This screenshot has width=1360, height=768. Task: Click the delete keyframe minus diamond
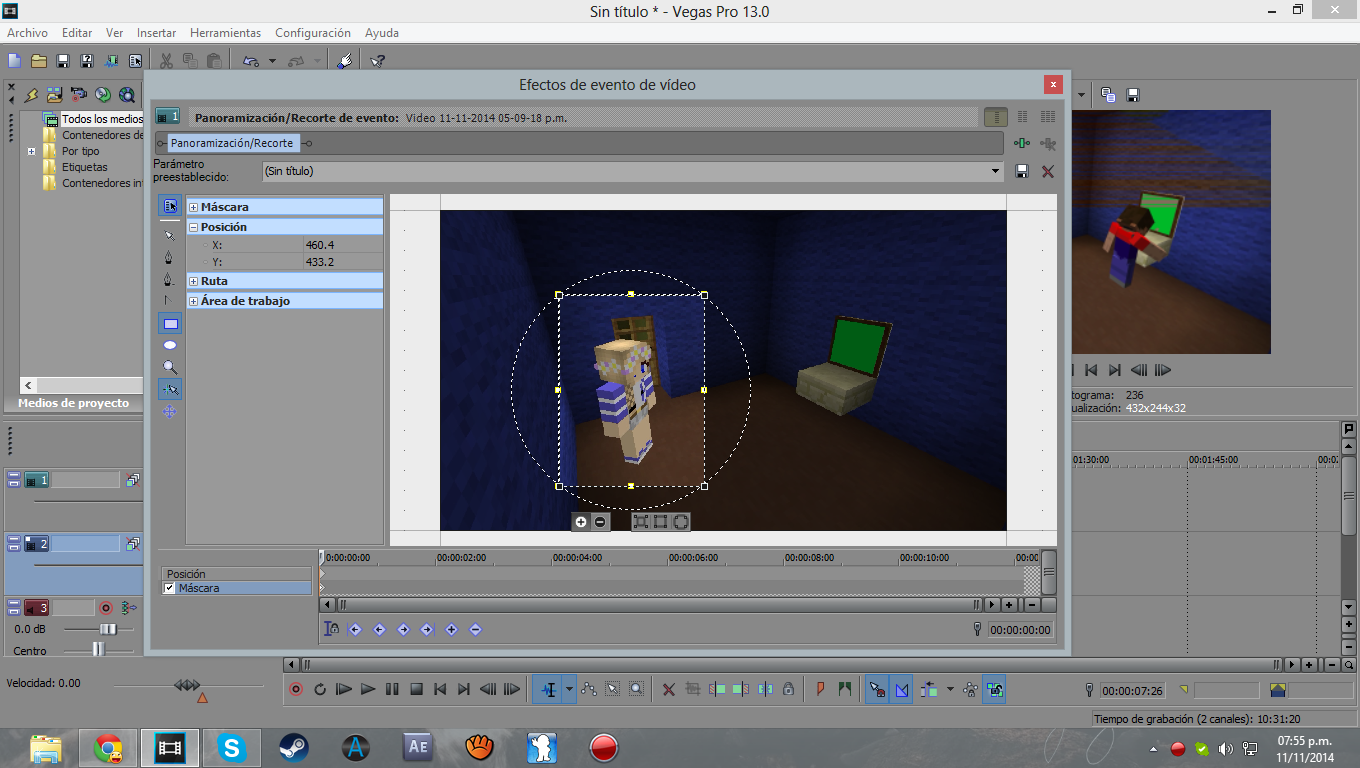475,629
